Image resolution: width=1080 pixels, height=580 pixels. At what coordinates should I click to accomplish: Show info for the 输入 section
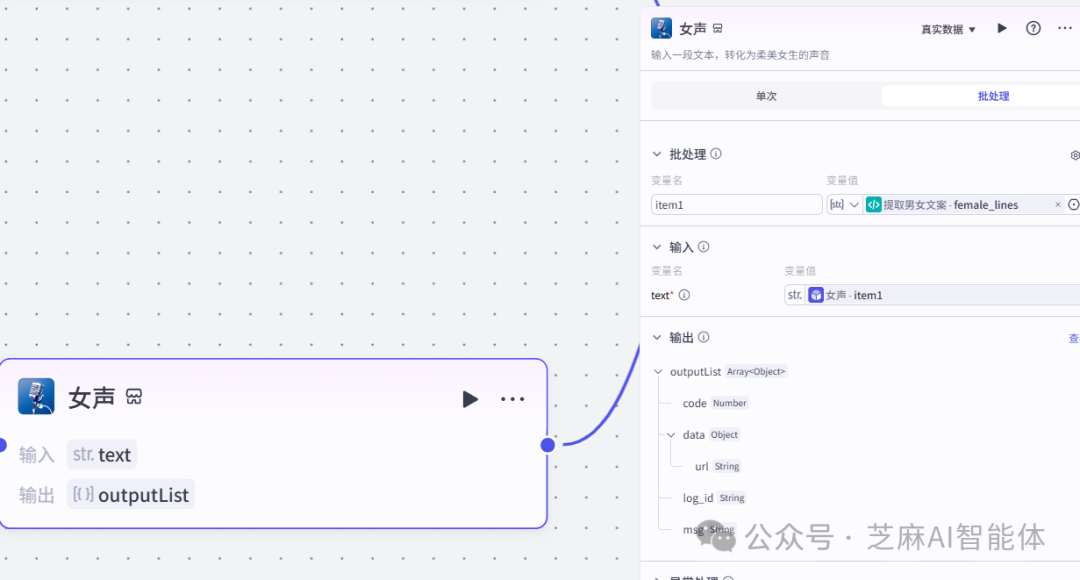(x=703, y=247)
